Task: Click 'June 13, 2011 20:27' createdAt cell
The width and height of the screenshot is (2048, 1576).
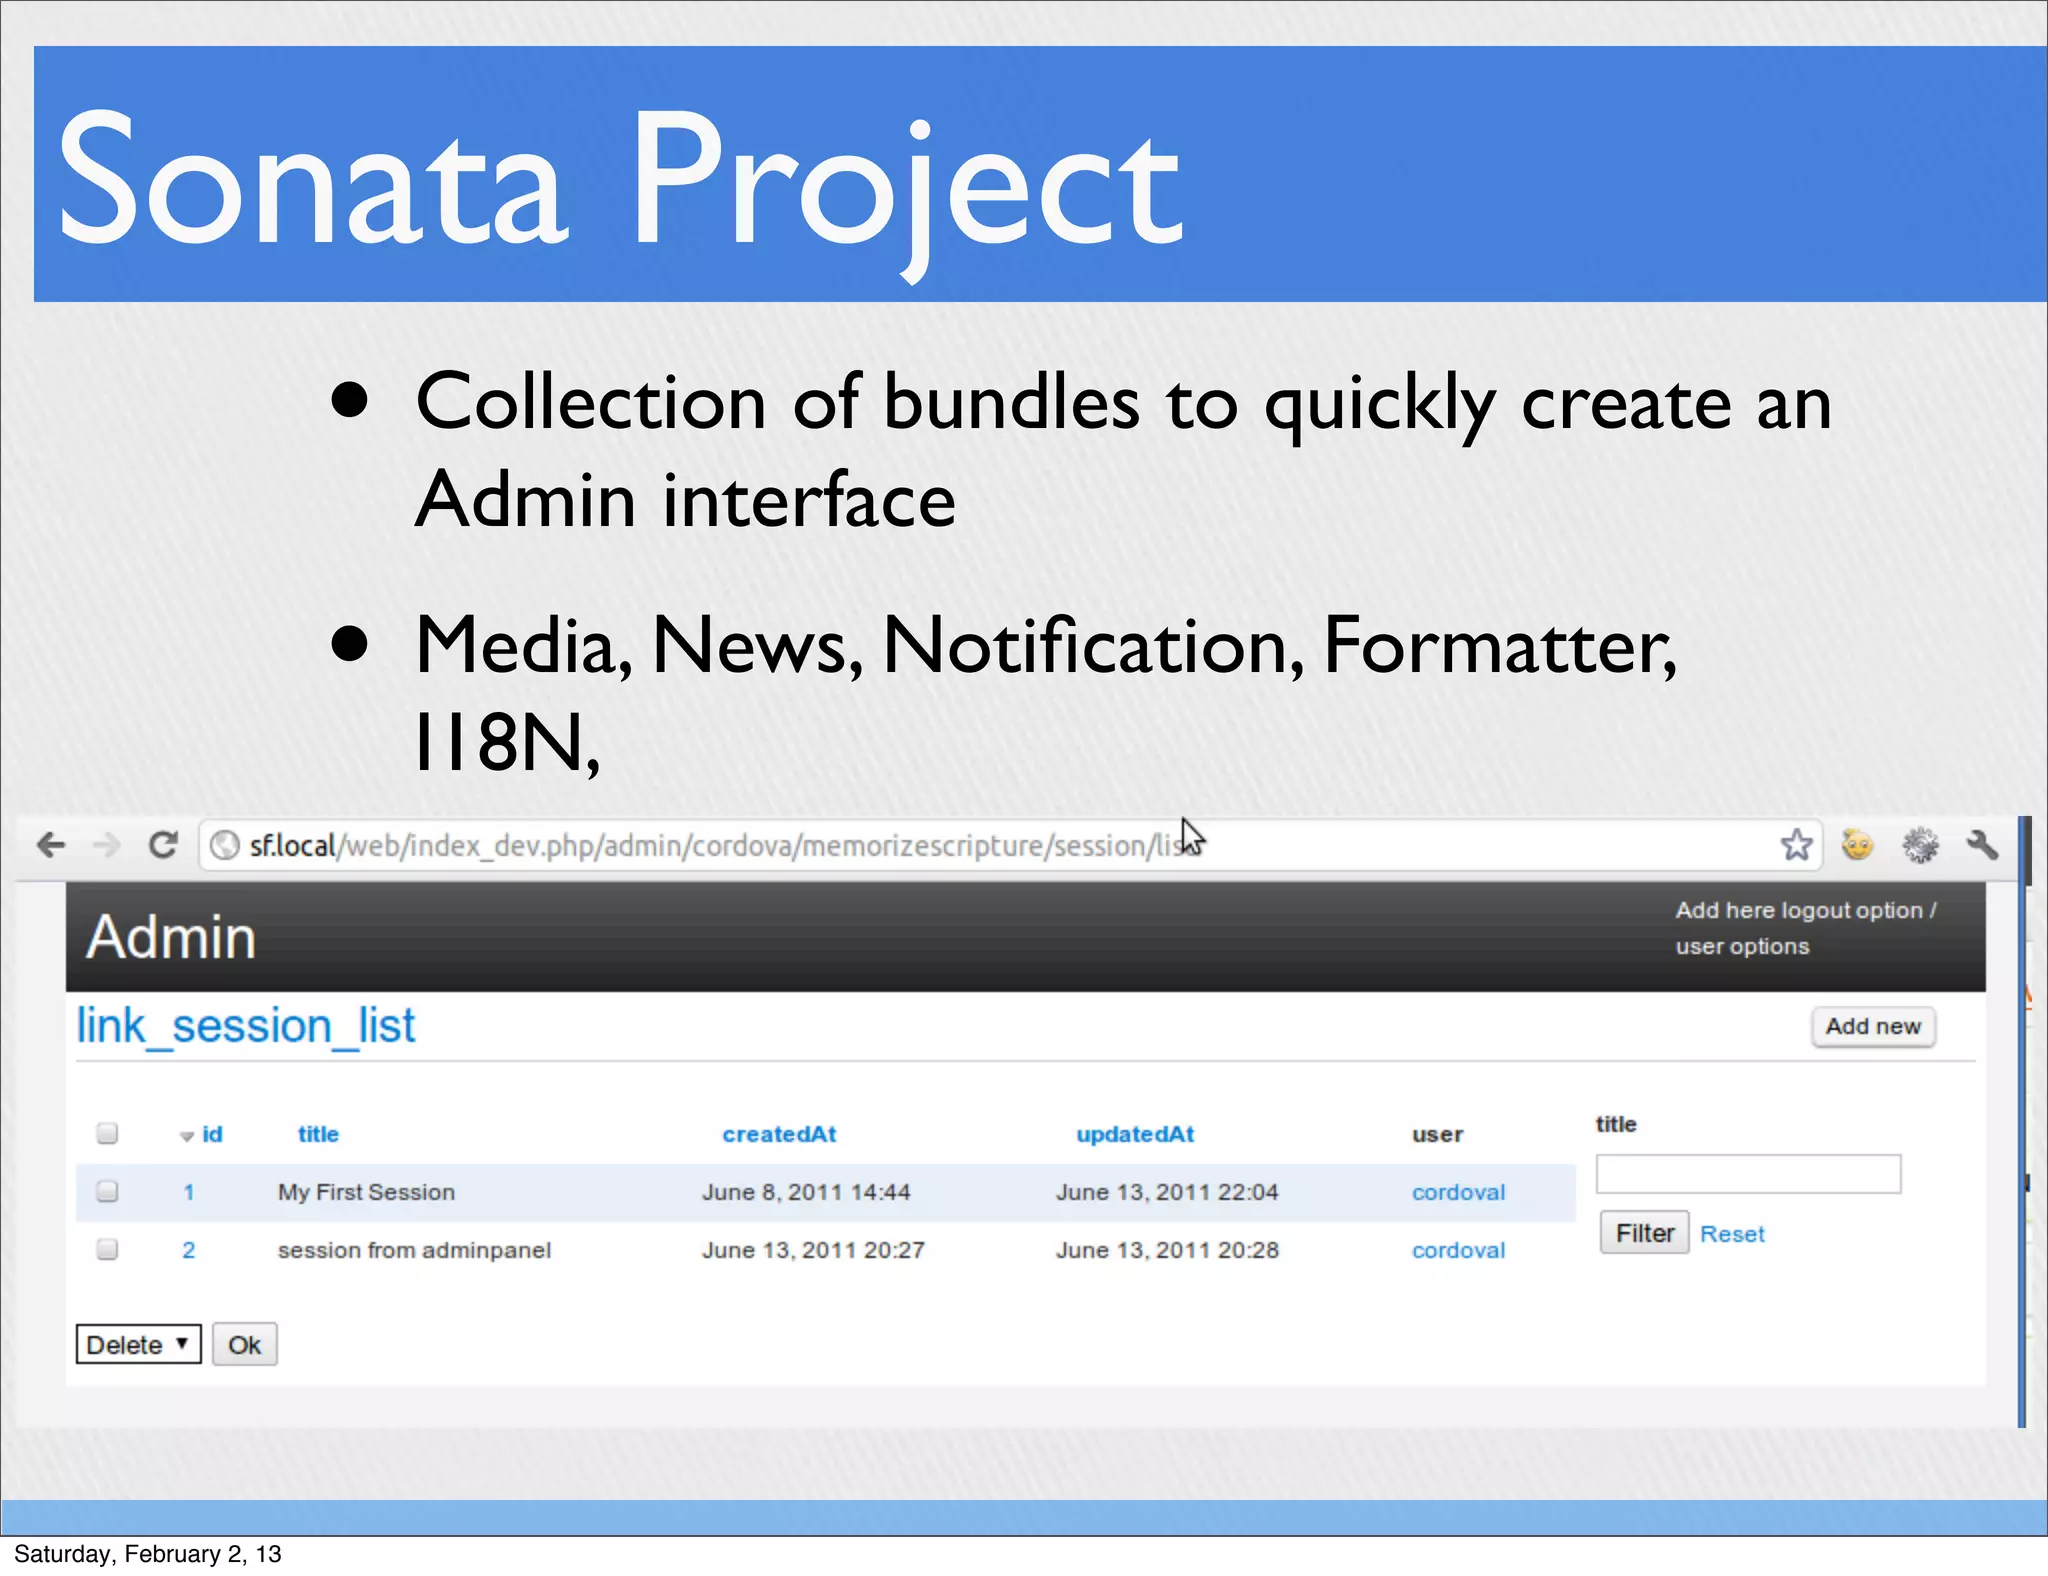Action: click(813, 1250)
